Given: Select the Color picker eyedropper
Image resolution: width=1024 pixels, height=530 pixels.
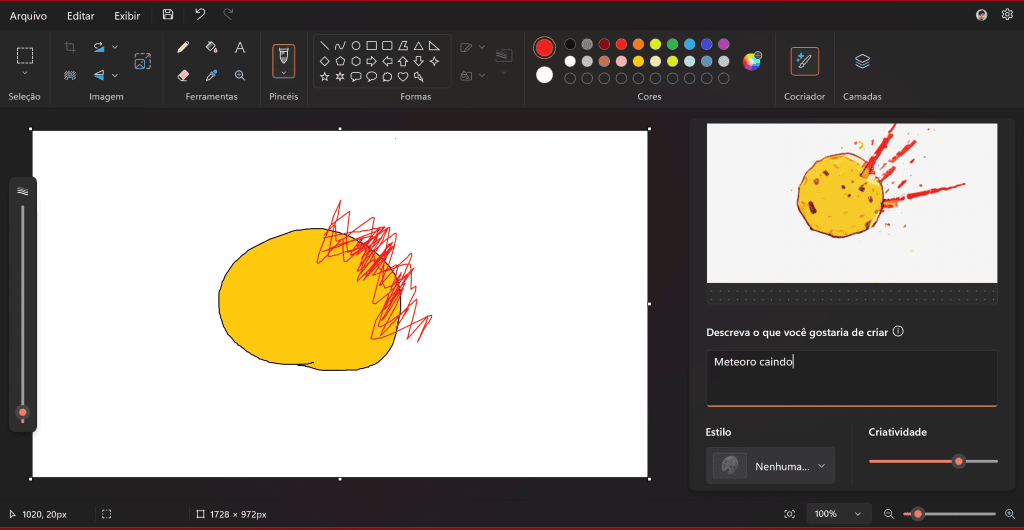Looking at the screenshot, I should point(211,75).
